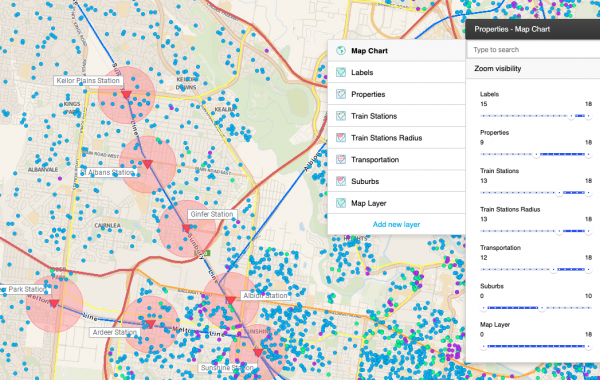This screenshot has height=380, width=600.
Task: Click the Map Layer icon
Action: pos(341,203)
